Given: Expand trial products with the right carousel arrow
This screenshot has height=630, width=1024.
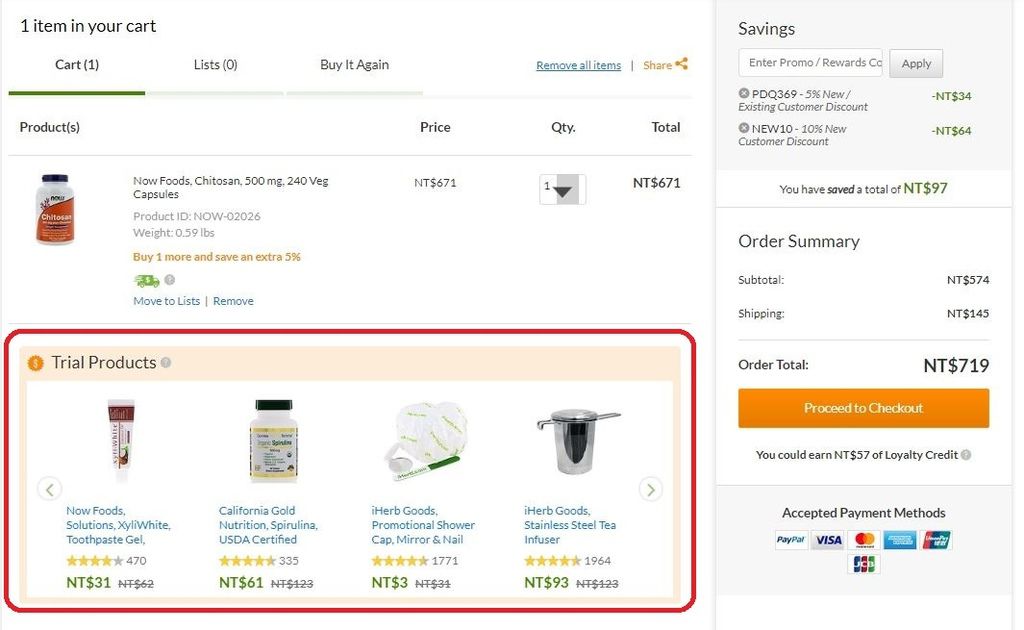Looking at the screenshot, I should [650, 489].
